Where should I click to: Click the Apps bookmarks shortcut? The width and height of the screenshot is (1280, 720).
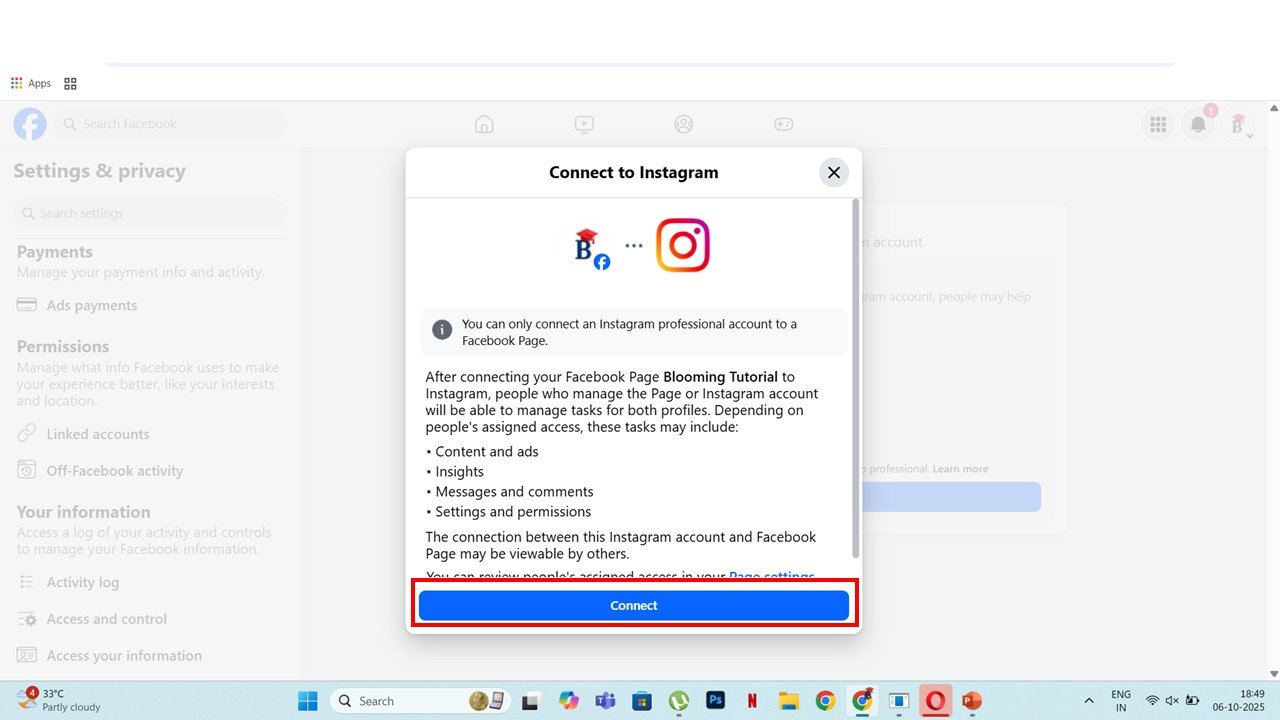(30, 83)
